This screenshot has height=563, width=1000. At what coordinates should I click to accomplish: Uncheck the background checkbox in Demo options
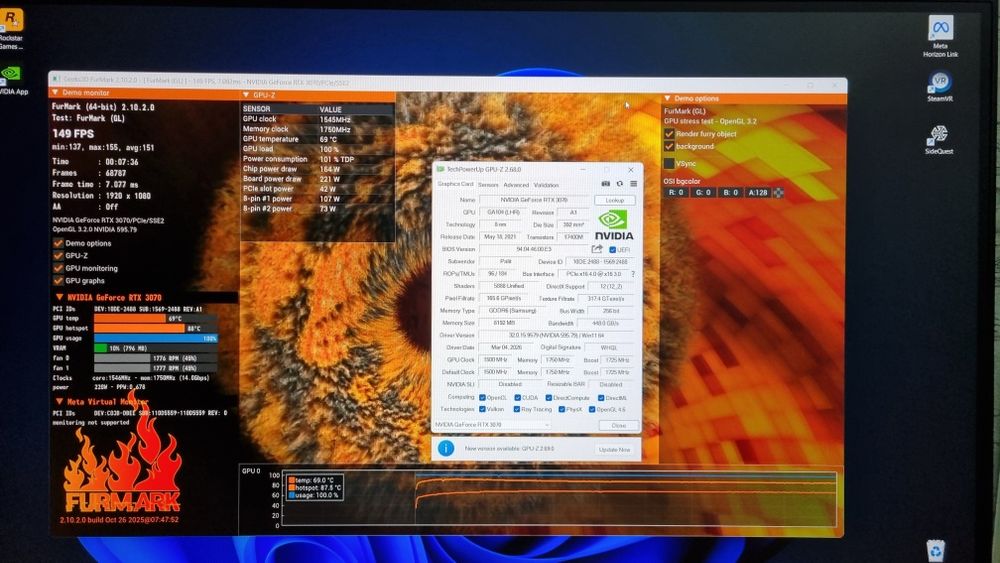tap(669, 147)
